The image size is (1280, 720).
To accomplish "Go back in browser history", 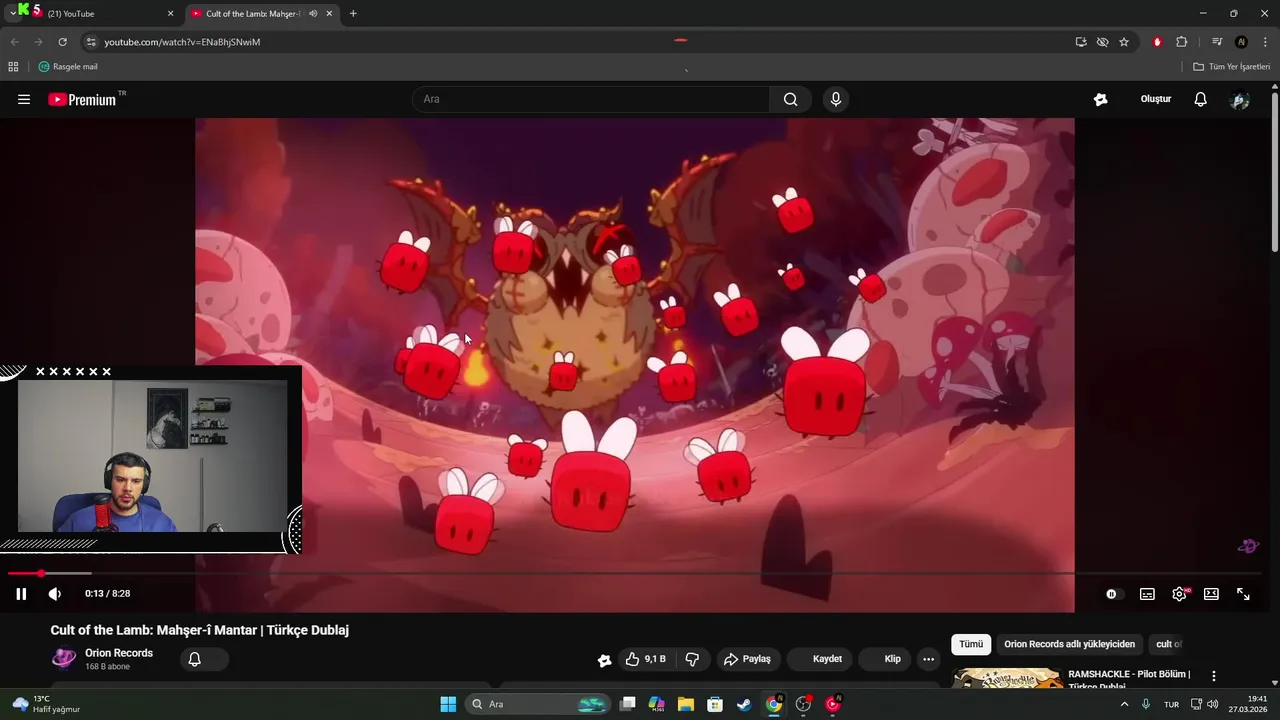I will click(x=14, y=42).
